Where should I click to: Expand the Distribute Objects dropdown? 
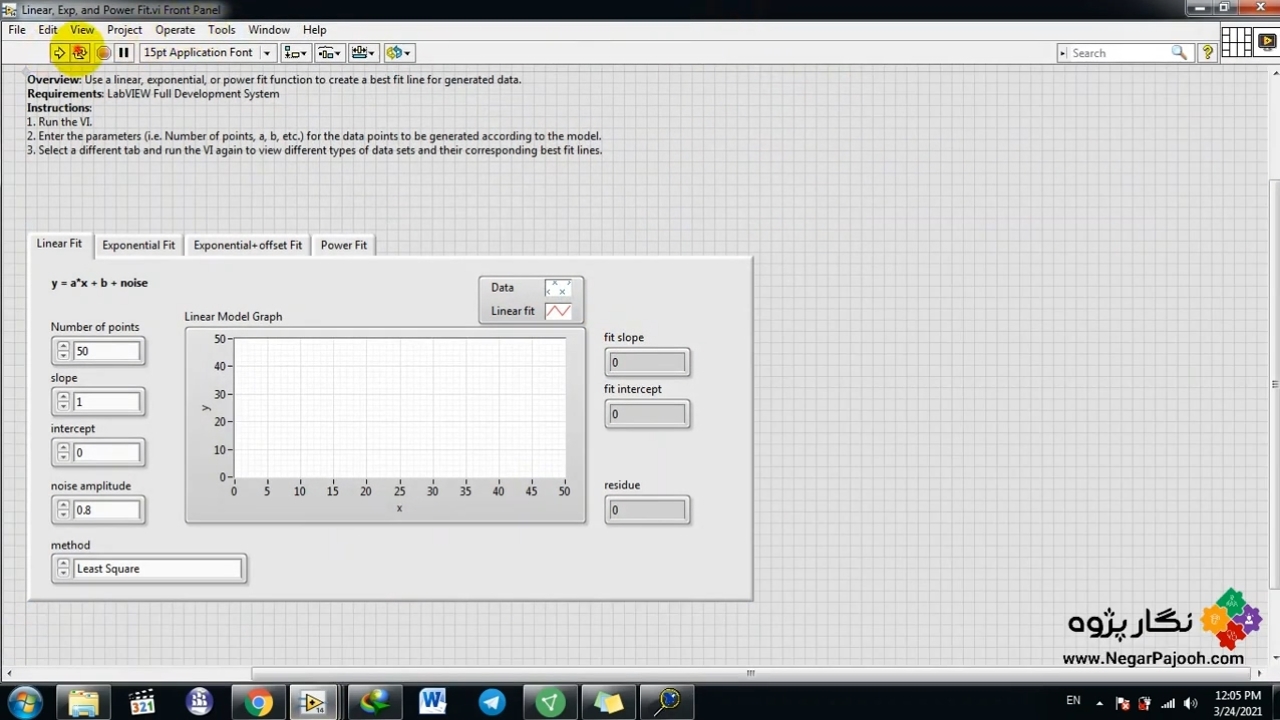(329, 53)
